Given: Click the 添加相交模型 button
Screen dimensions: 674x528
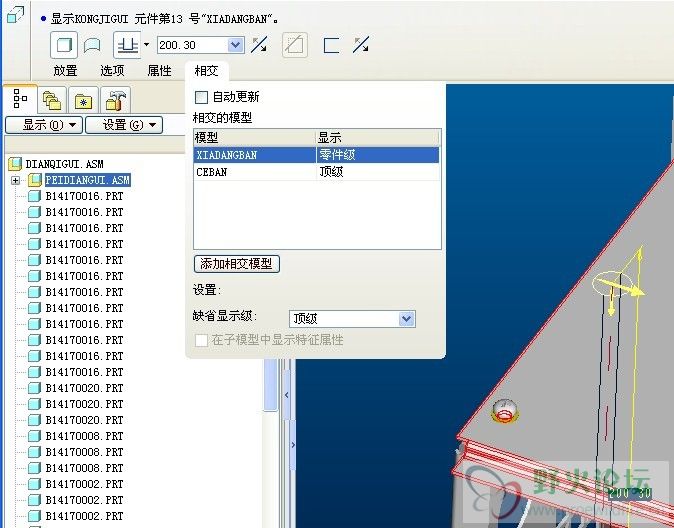Looking at the screenshot, I should [236, 264].
